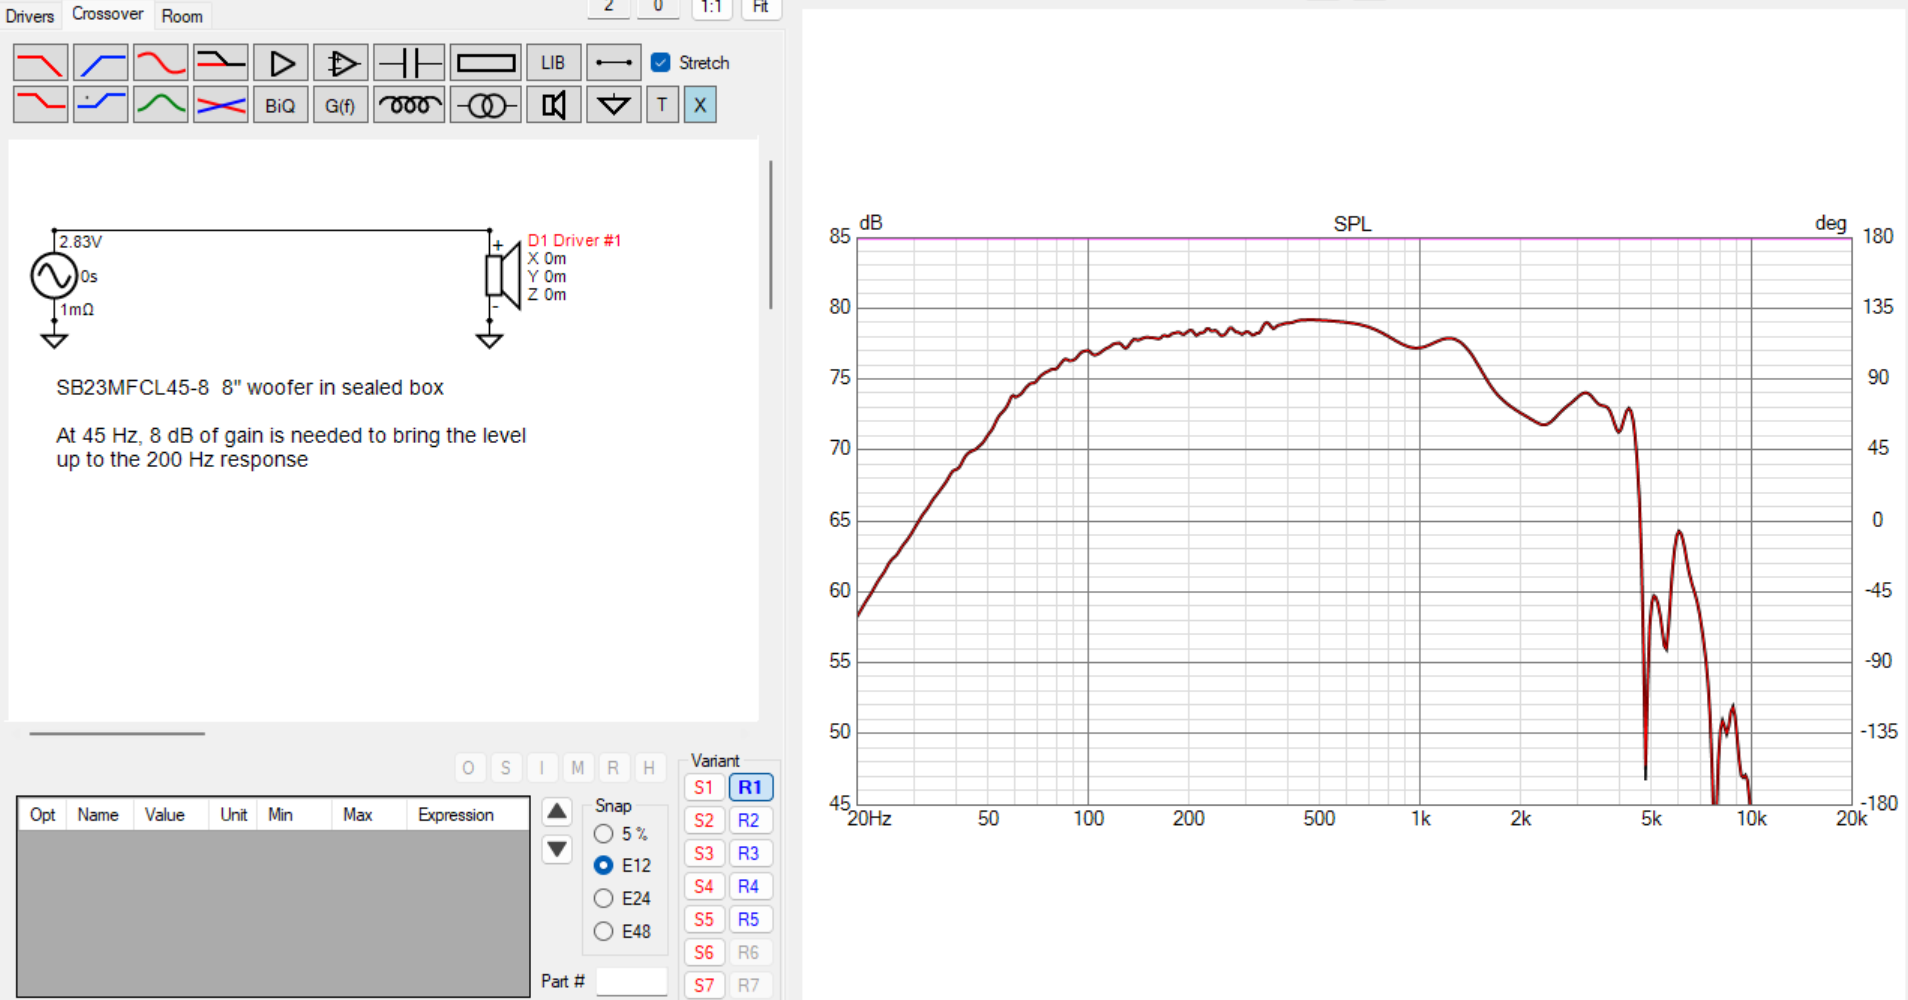Recall variant R2
The width and height of the screenshot is (1908, 1000).
click(749, 820)
